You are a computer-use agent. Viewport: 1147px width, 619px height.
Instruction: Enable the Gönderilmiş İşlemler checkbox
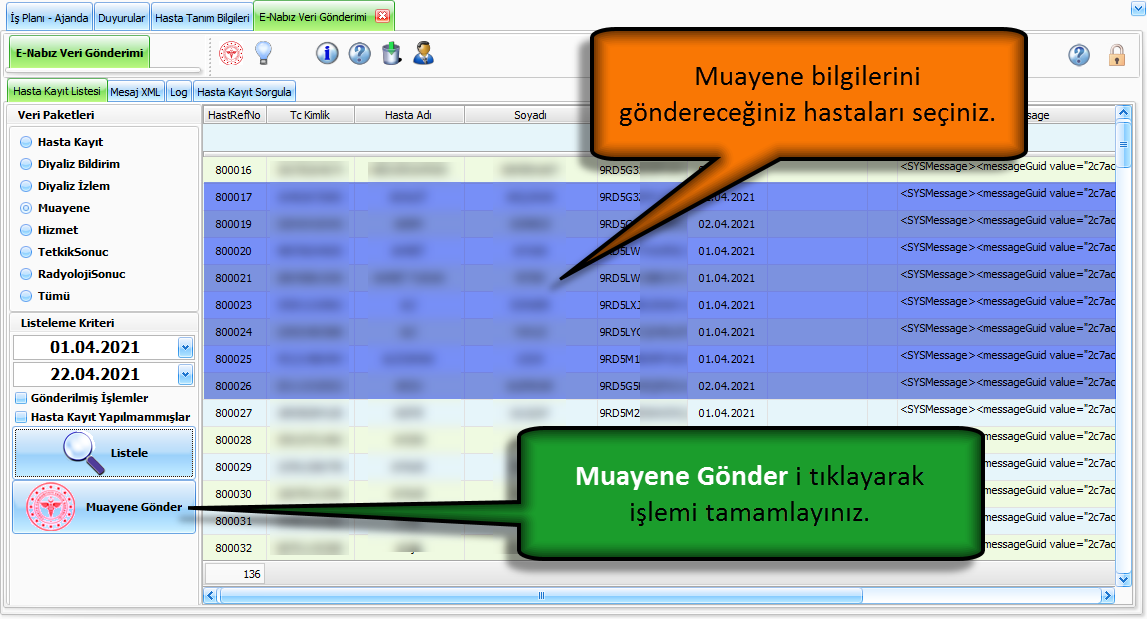tap(22, 398)
